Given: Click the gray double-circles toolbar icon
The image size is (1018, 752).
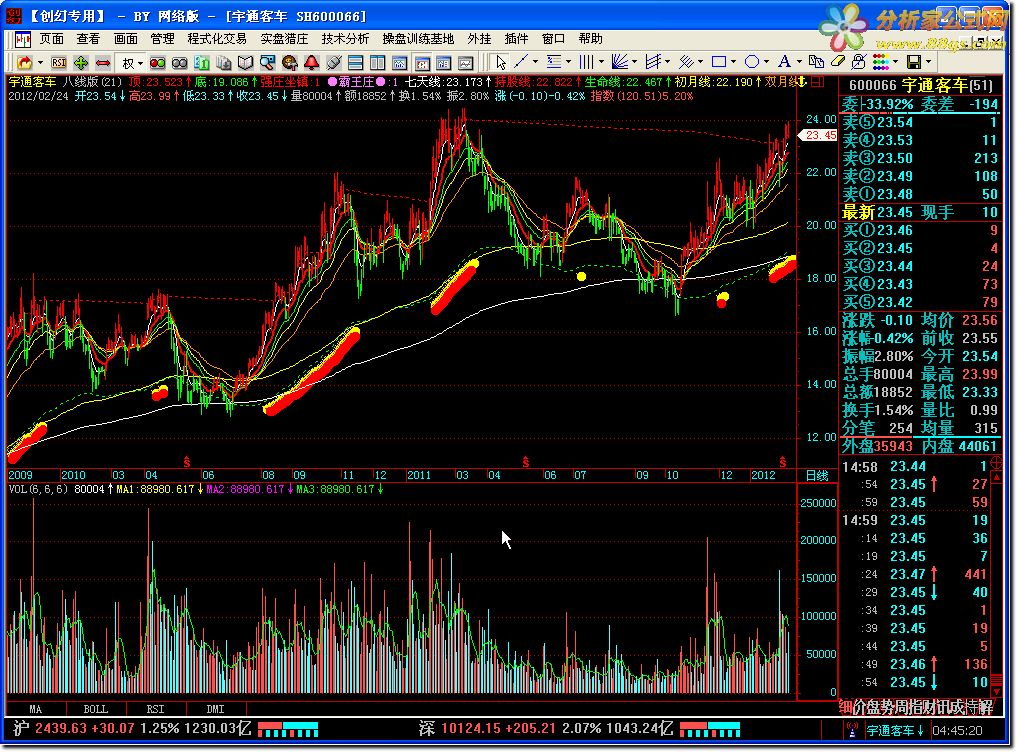Looking at the screenshot, I should tap(179, 63).
